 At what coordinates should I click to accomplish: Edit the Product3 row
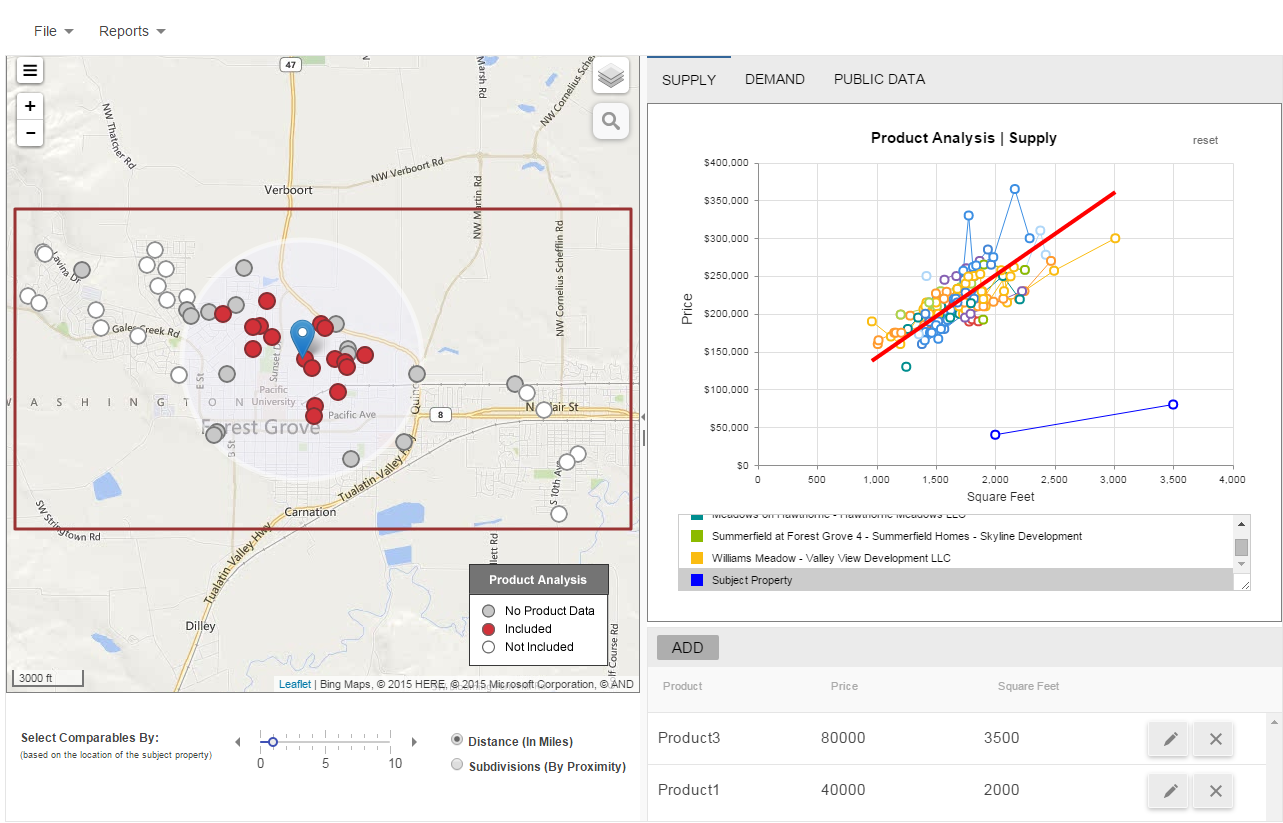[x=1170, y=739]
